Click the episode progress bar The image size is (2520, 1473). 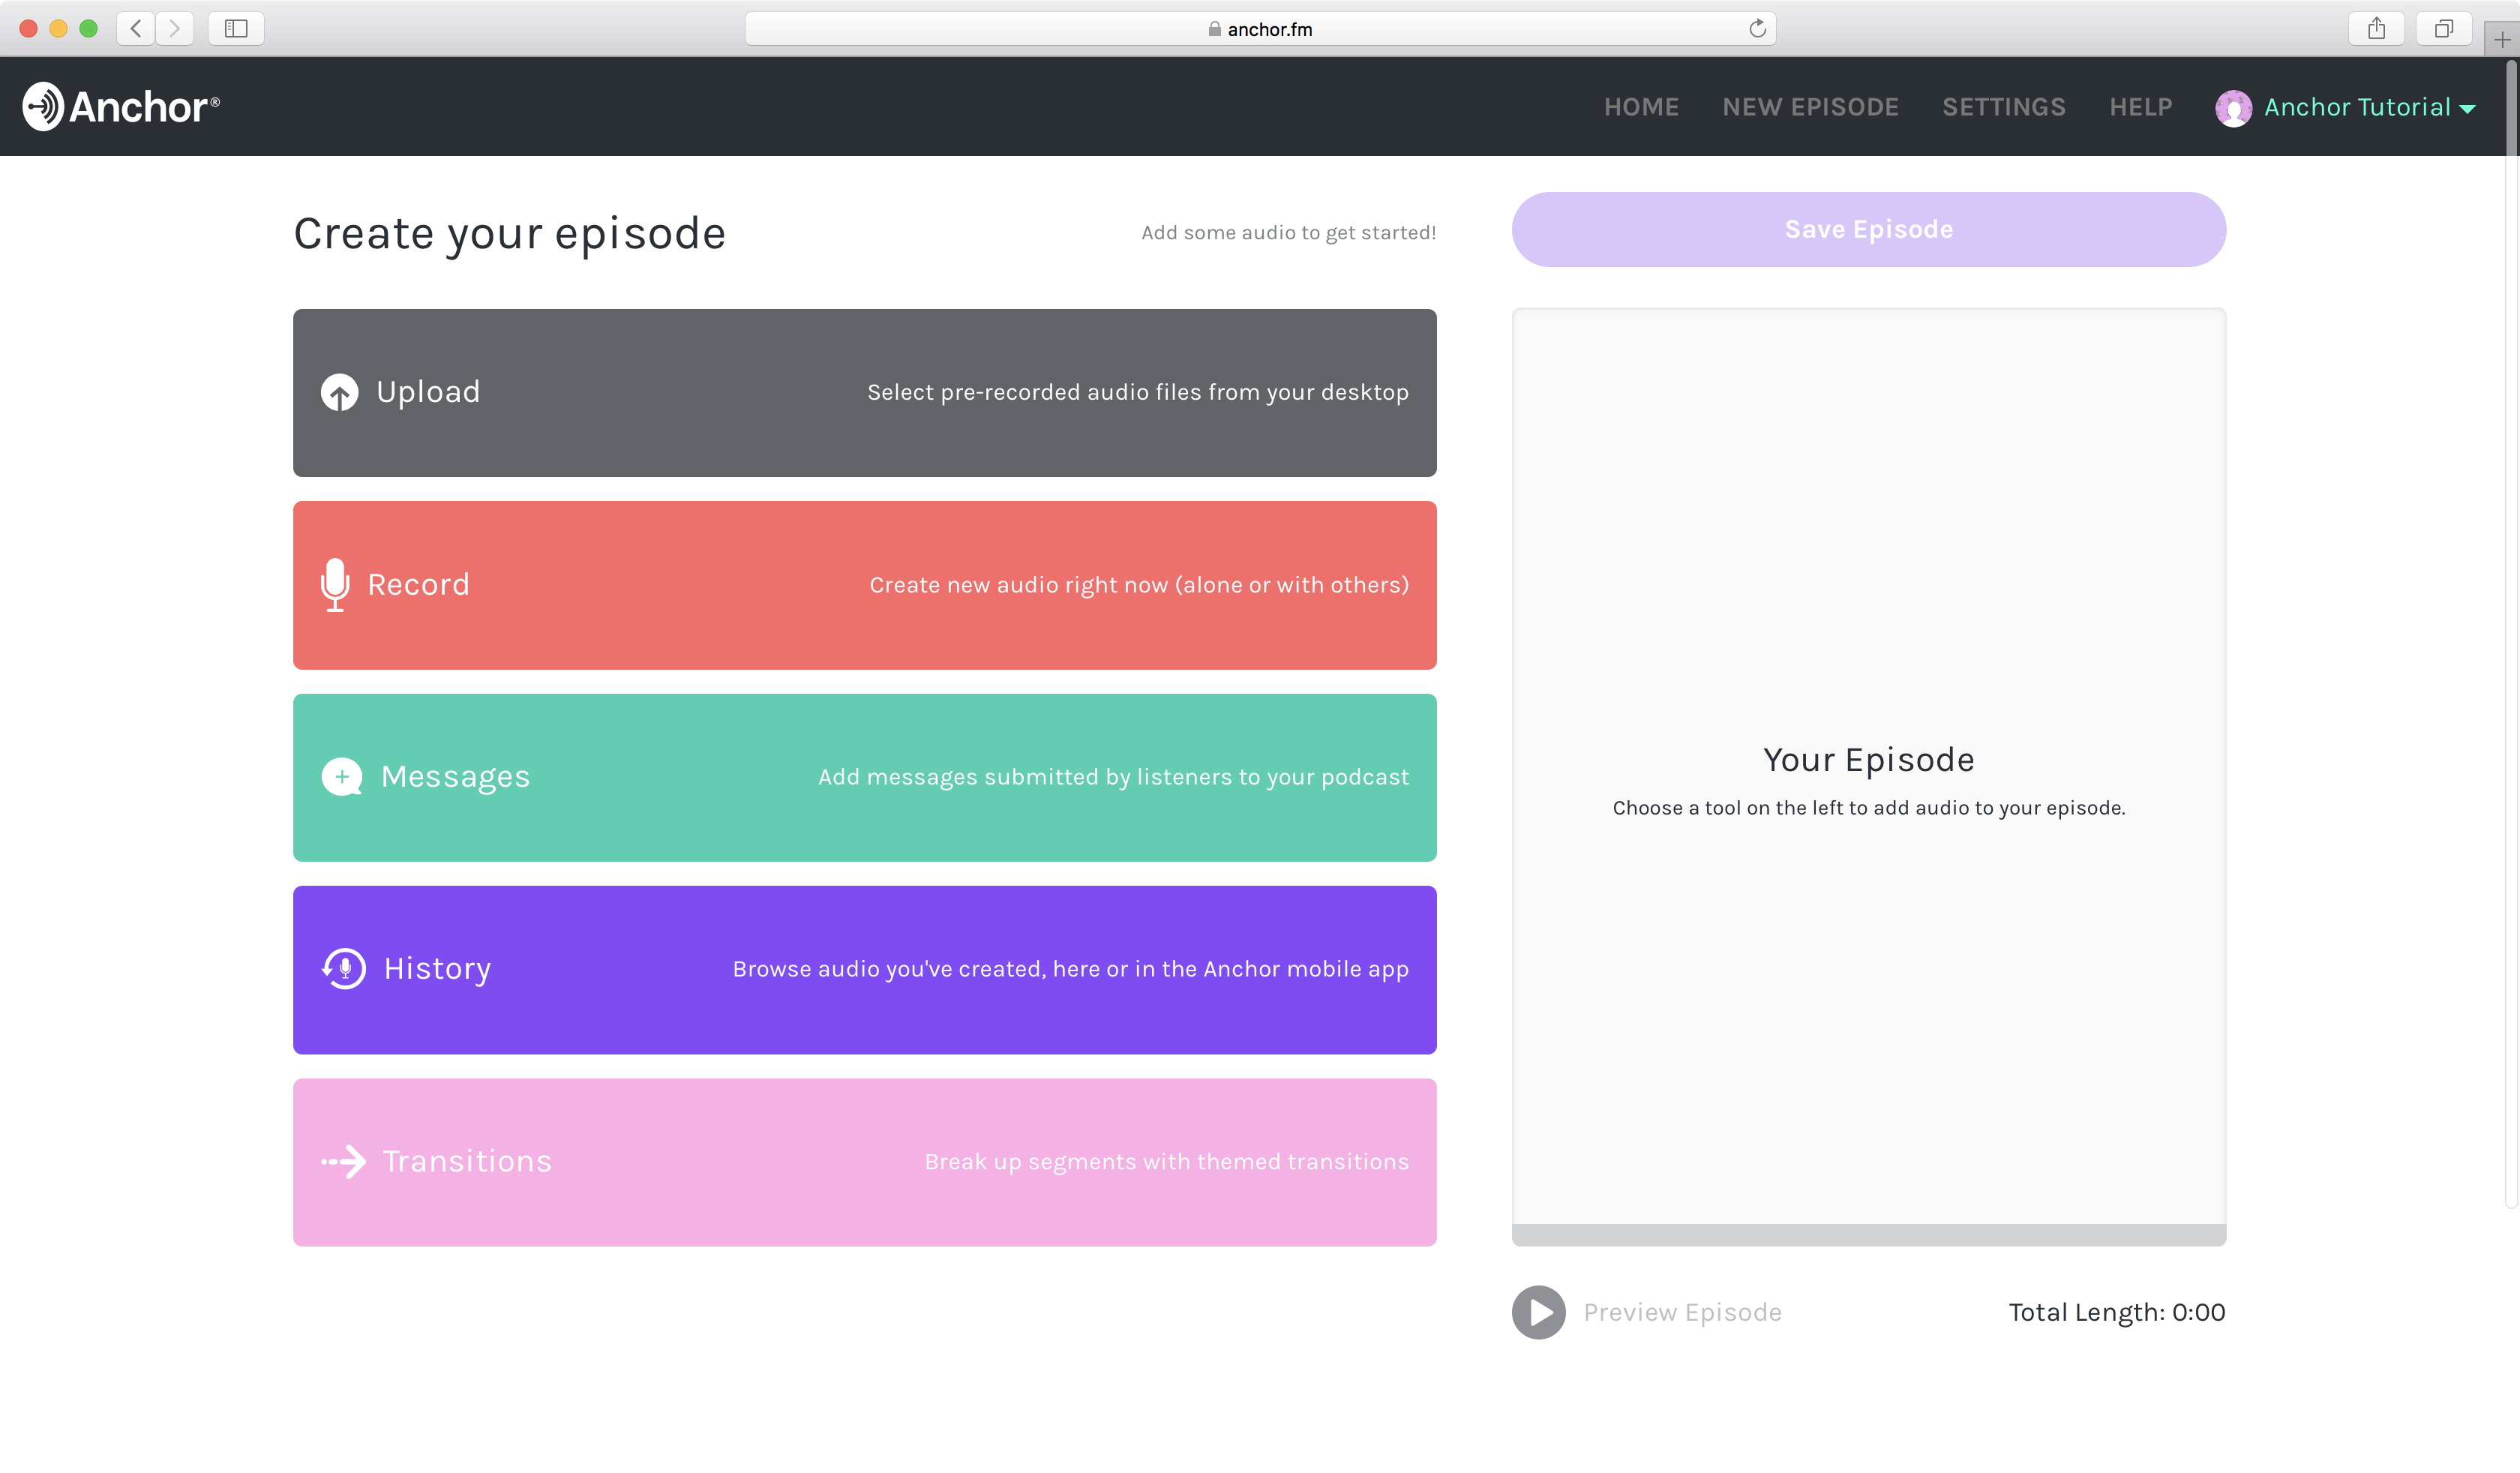1868,1235
